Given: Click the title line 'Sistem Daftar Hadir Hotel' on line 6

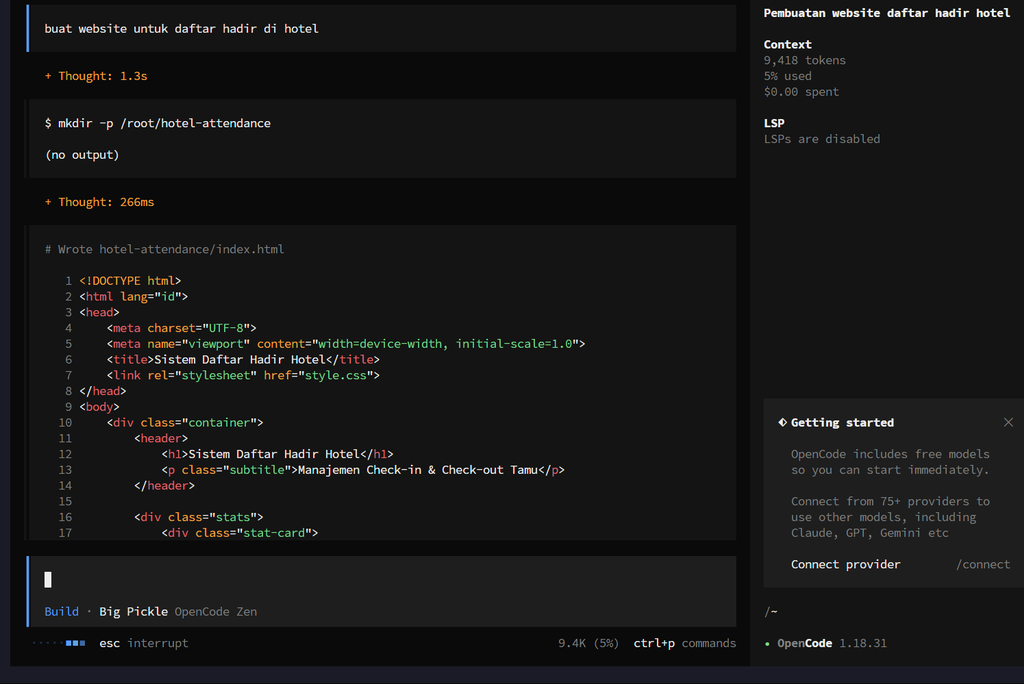Looking at the screenshot, I should click(x=243, y=359).
